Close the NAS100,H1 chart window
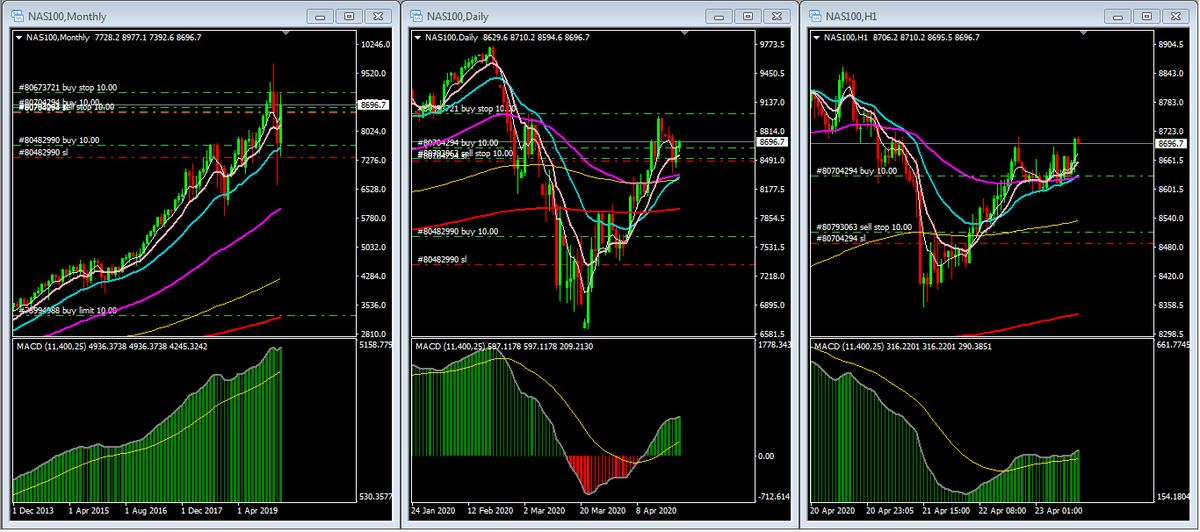Screen dimensions: 1200x532 [1176, 16]
